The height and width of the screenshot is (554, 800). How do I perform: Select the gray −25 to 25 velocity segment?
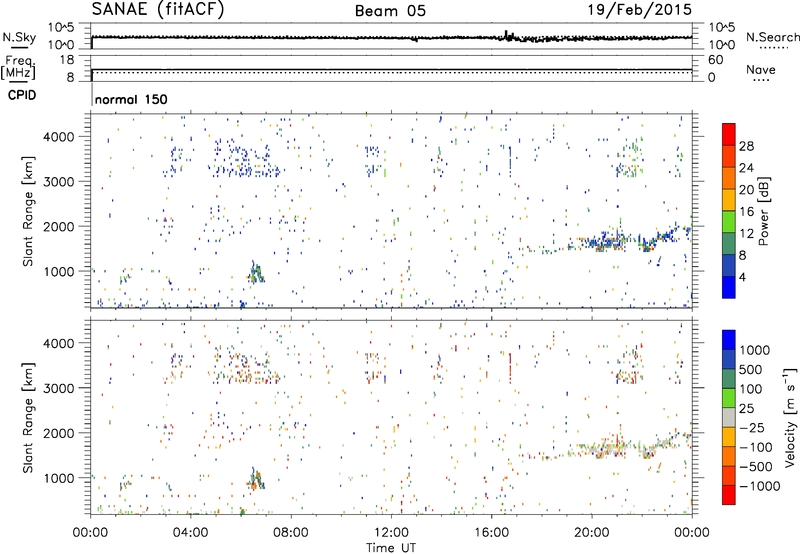(x=729, y=417)
